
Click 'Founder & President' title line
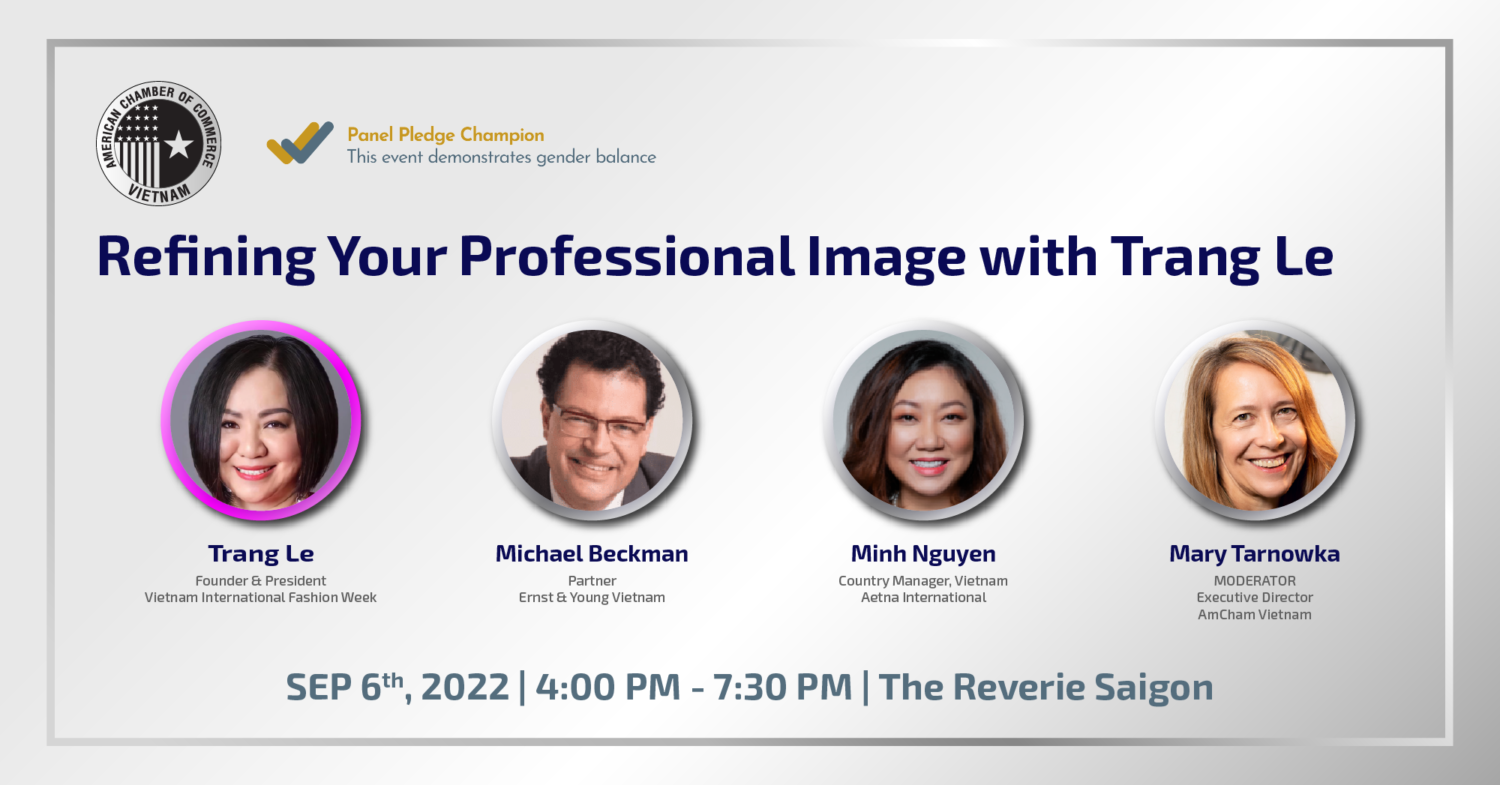click(x=261, y=581)
